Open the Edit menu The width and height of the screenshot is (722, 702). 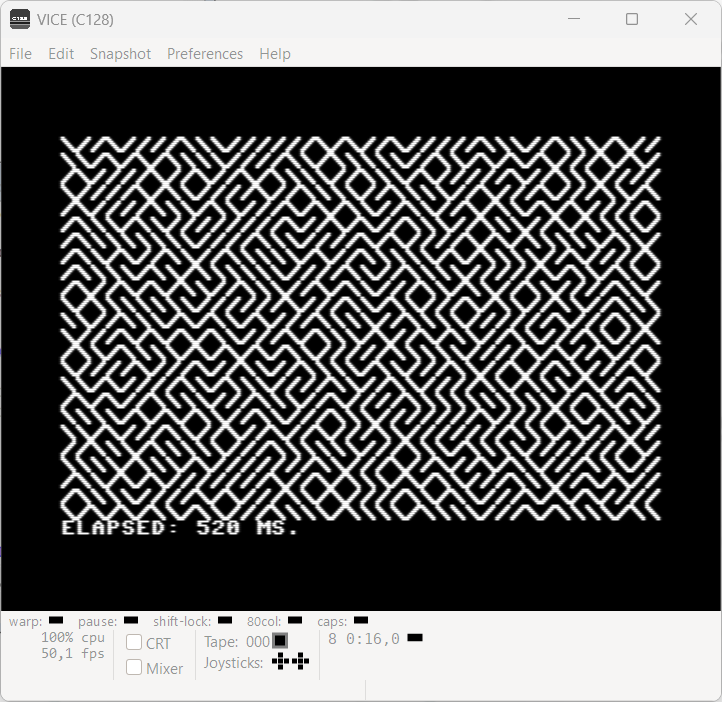(x=61, y=54)
